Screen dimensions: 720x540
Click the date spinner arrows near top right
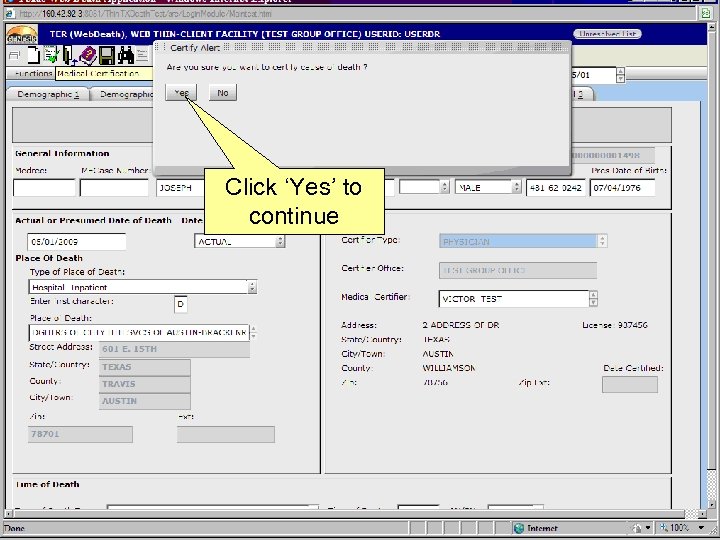[x=620, y=75]
